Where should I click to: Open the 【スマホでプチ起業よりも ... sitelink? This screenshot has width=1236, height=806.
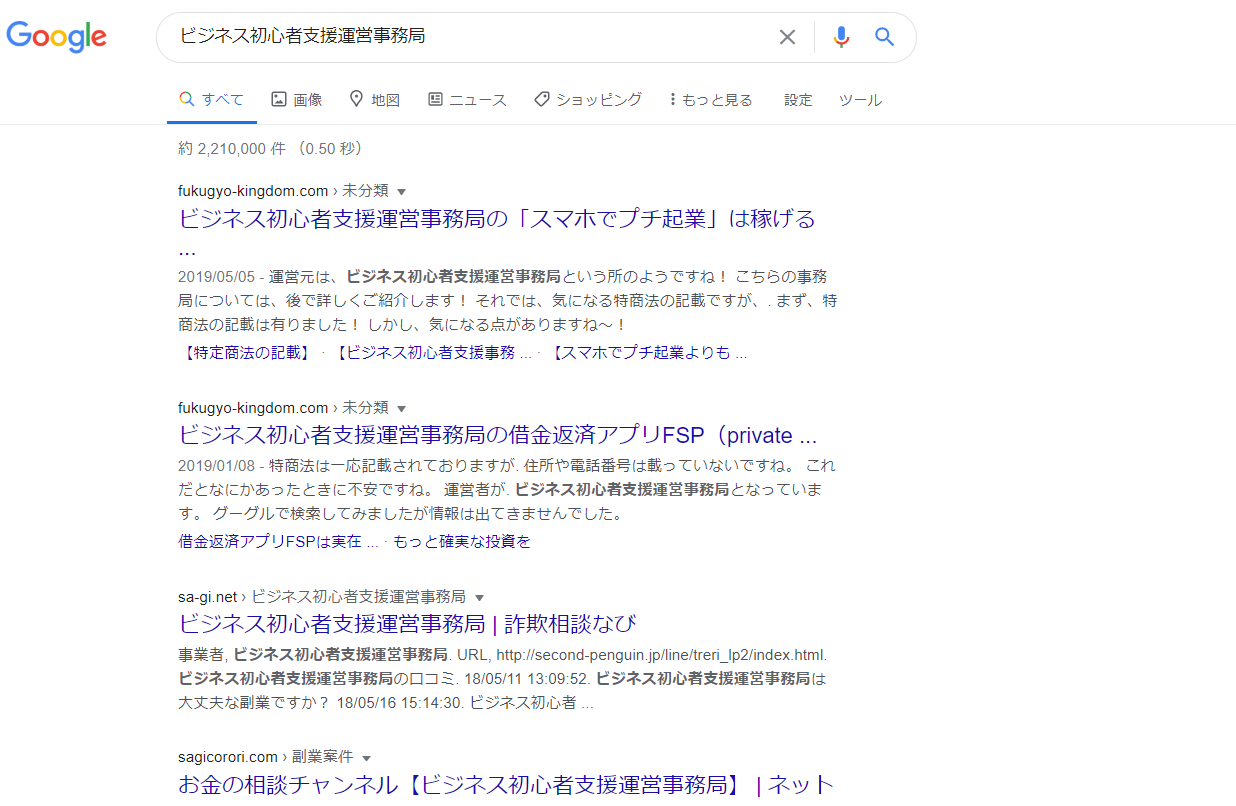click(x=647, y=353)
